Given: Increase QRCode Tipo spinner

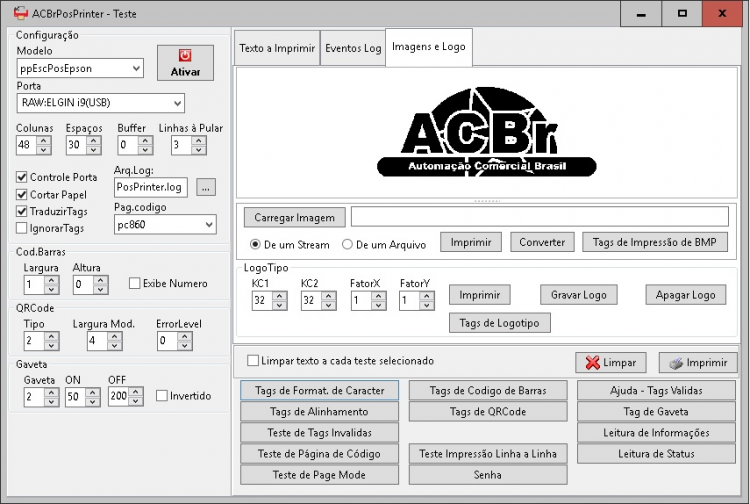Looking at the screenshot, I should pyautogui.click(x=52, y=336).
